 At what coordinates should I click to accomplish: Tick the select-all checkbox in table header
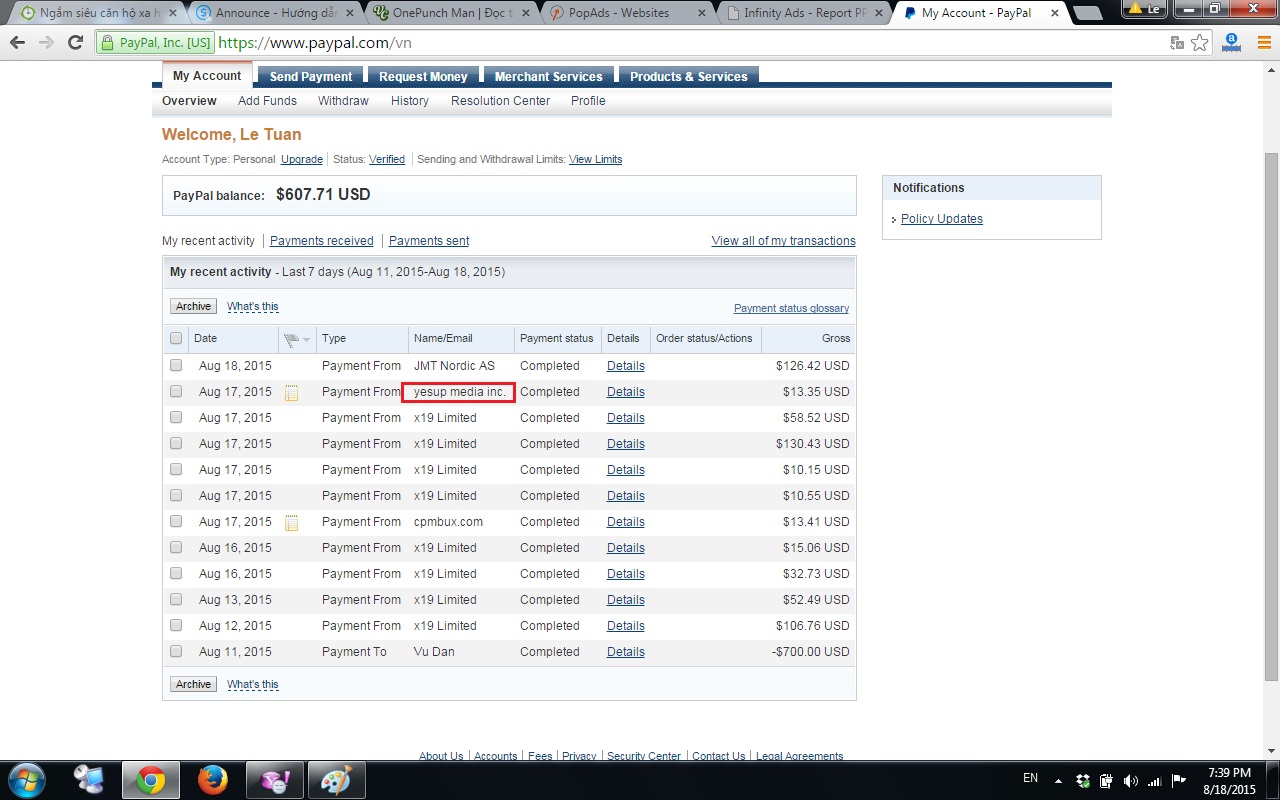click(x=176, y=339)
